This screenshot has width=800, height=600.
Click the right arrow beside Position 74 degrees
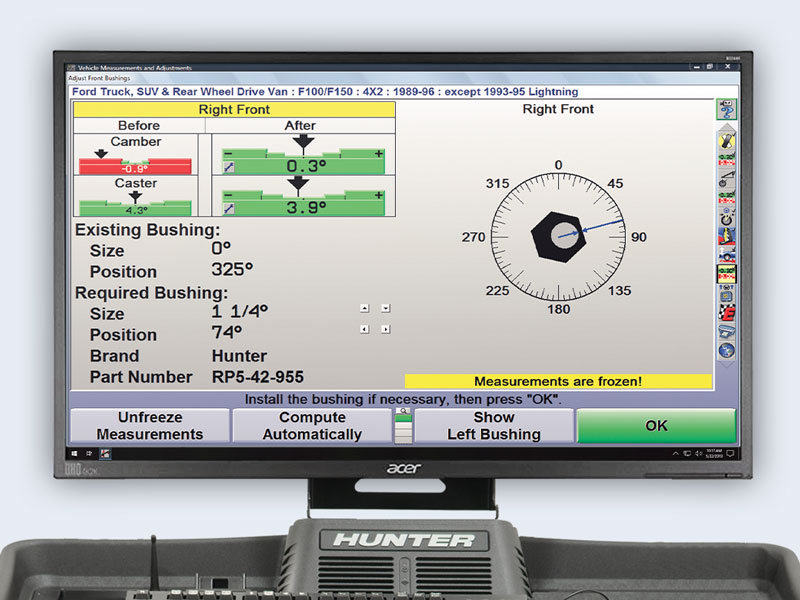pyautogui.click(x=385, y=328)
